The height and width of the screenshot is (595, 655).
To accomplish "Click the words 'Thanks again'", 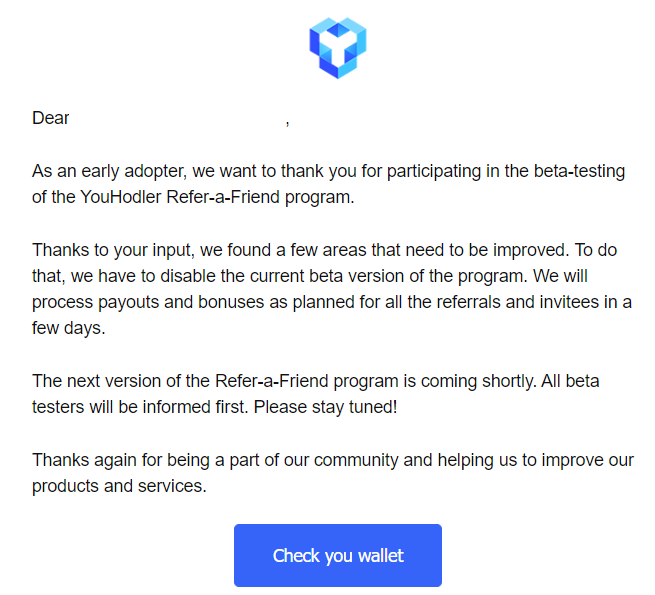I will (x=84, y=461).
